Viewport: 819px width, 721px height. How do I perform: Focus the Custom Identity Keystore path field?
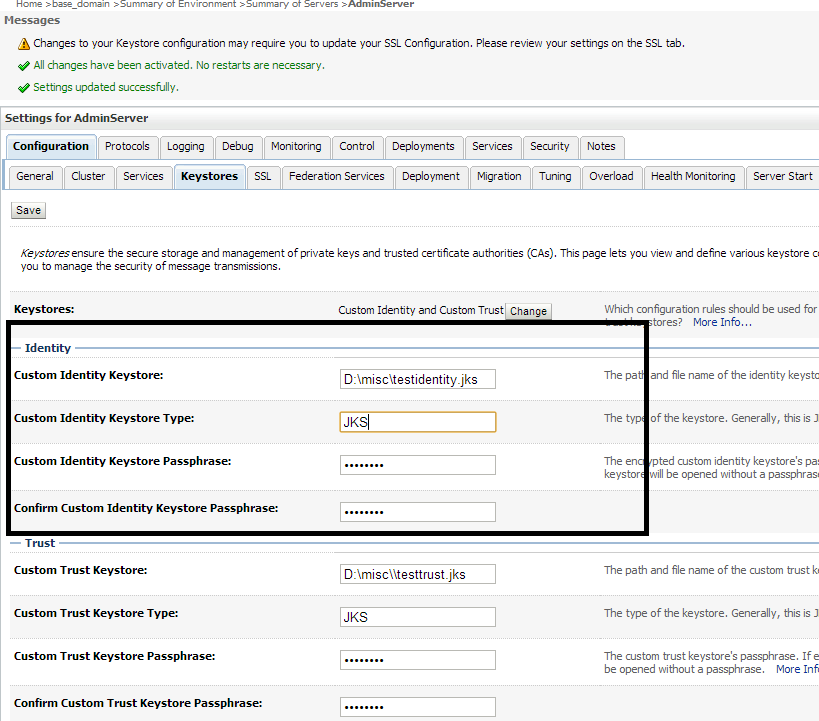[417, 379]
